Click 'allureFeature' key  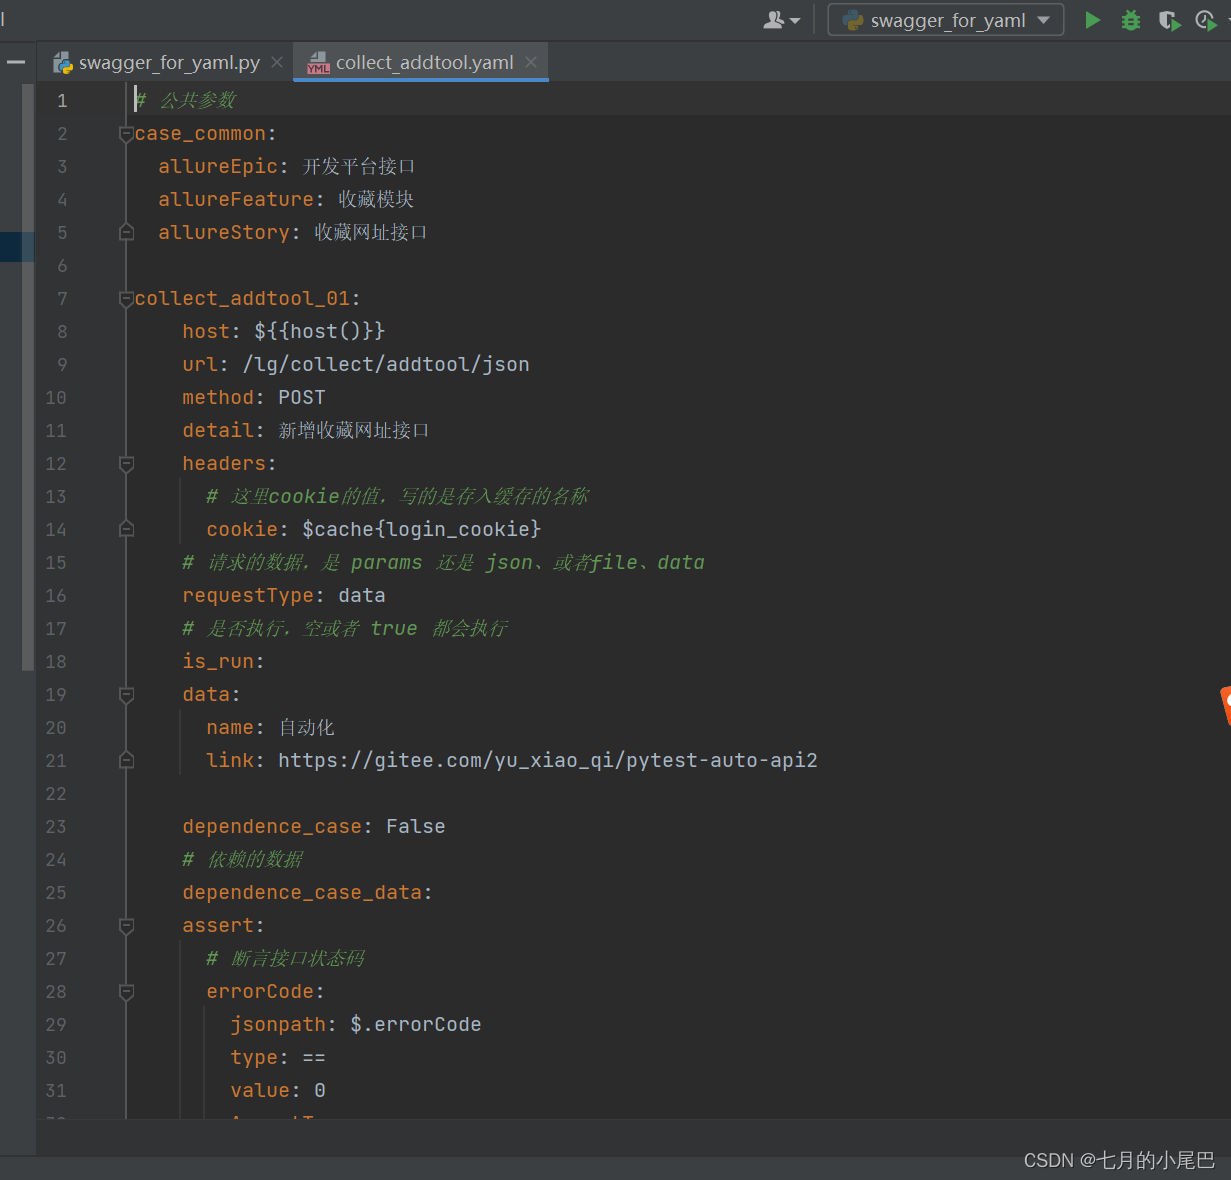click(x=236, y=200)
